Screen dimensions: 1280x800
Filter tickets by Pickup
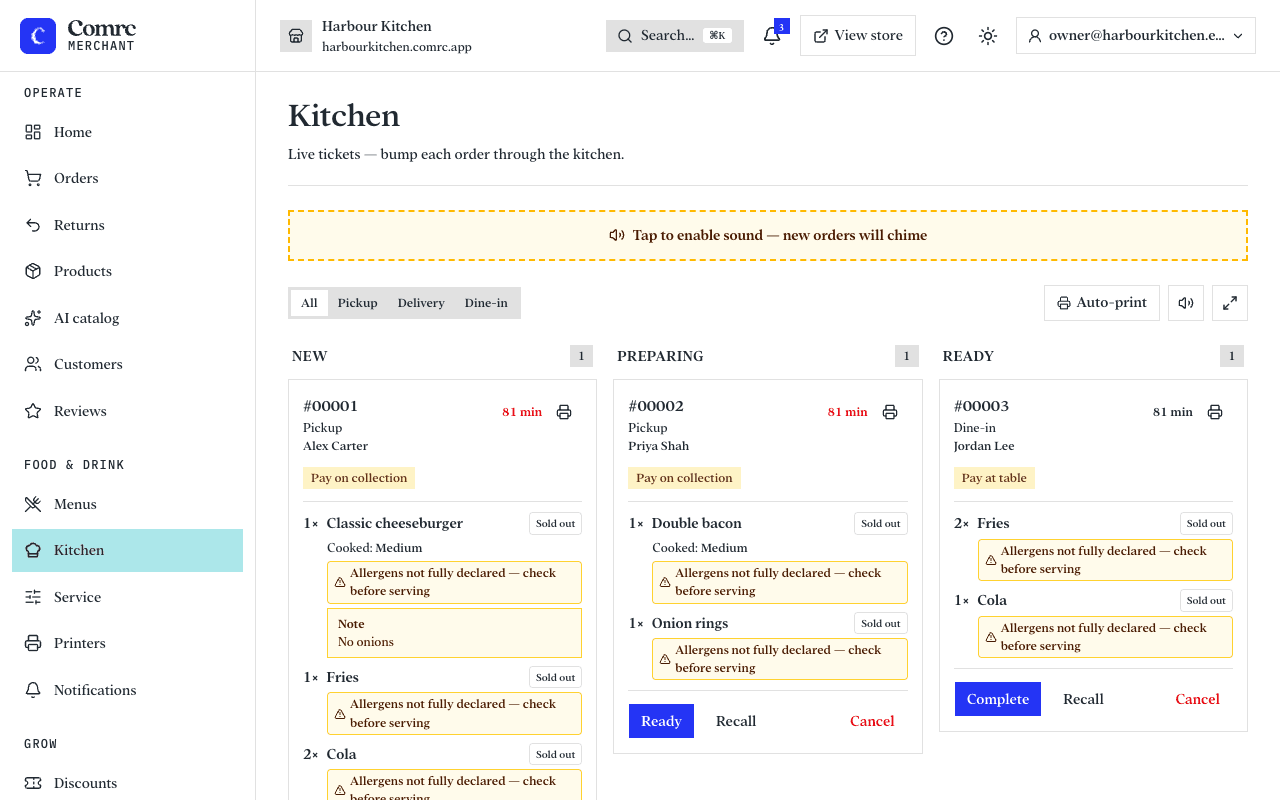(x=358, y=303)
